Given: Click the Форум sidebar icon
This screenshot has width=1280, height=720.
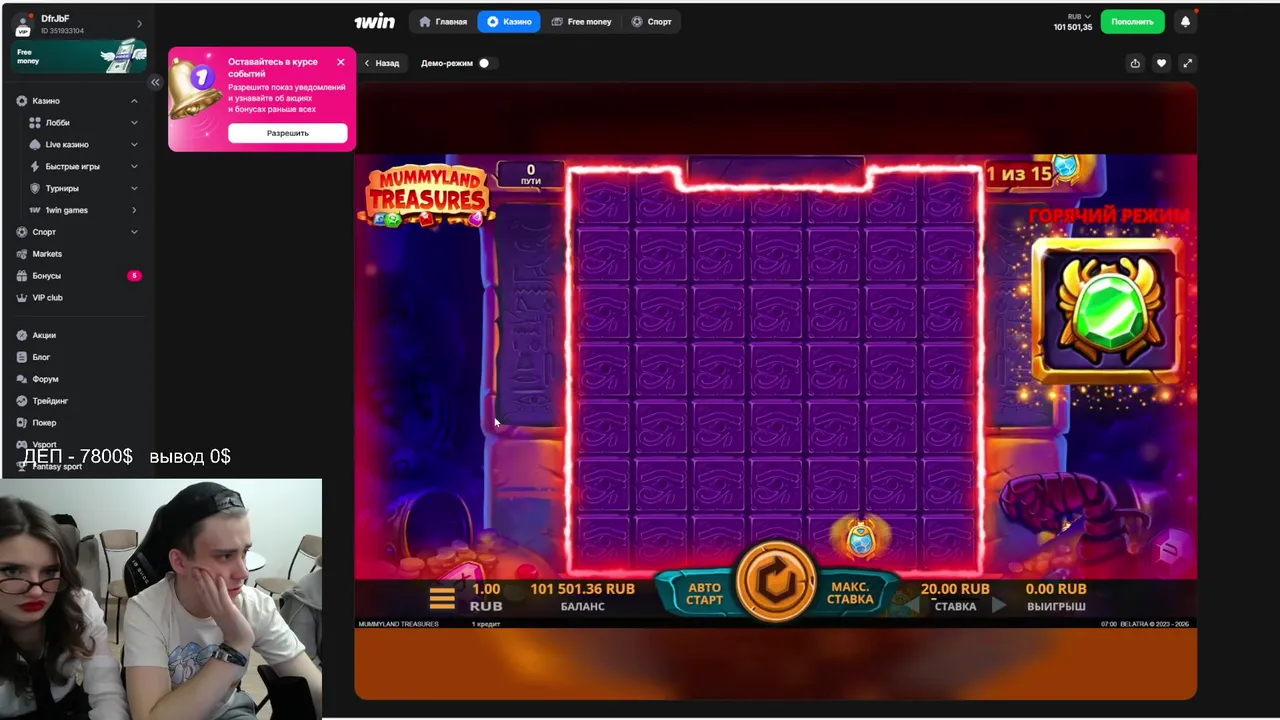Looking at the screenshot, I should (x=22, y=379).
